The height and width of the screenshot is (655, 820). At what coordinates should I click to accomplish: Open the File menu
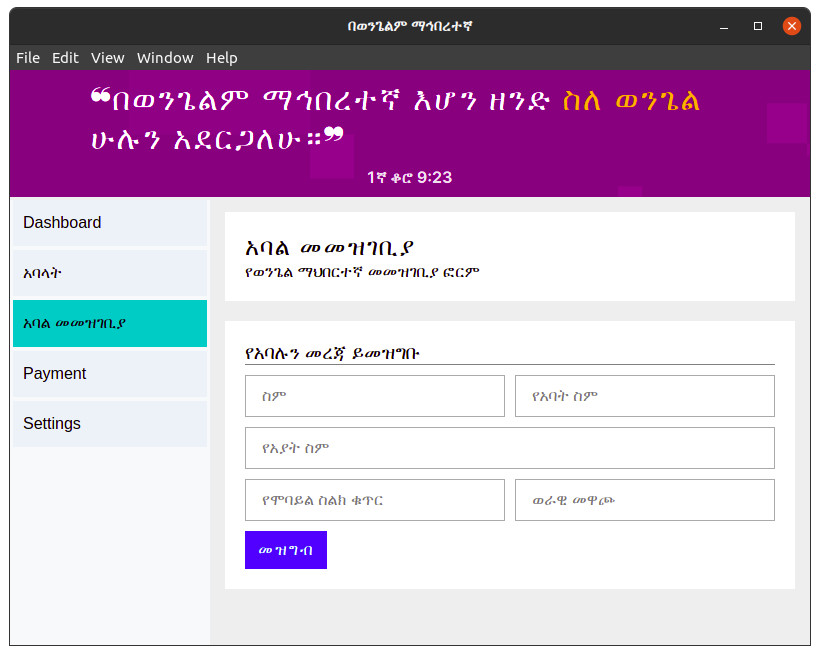27,57
